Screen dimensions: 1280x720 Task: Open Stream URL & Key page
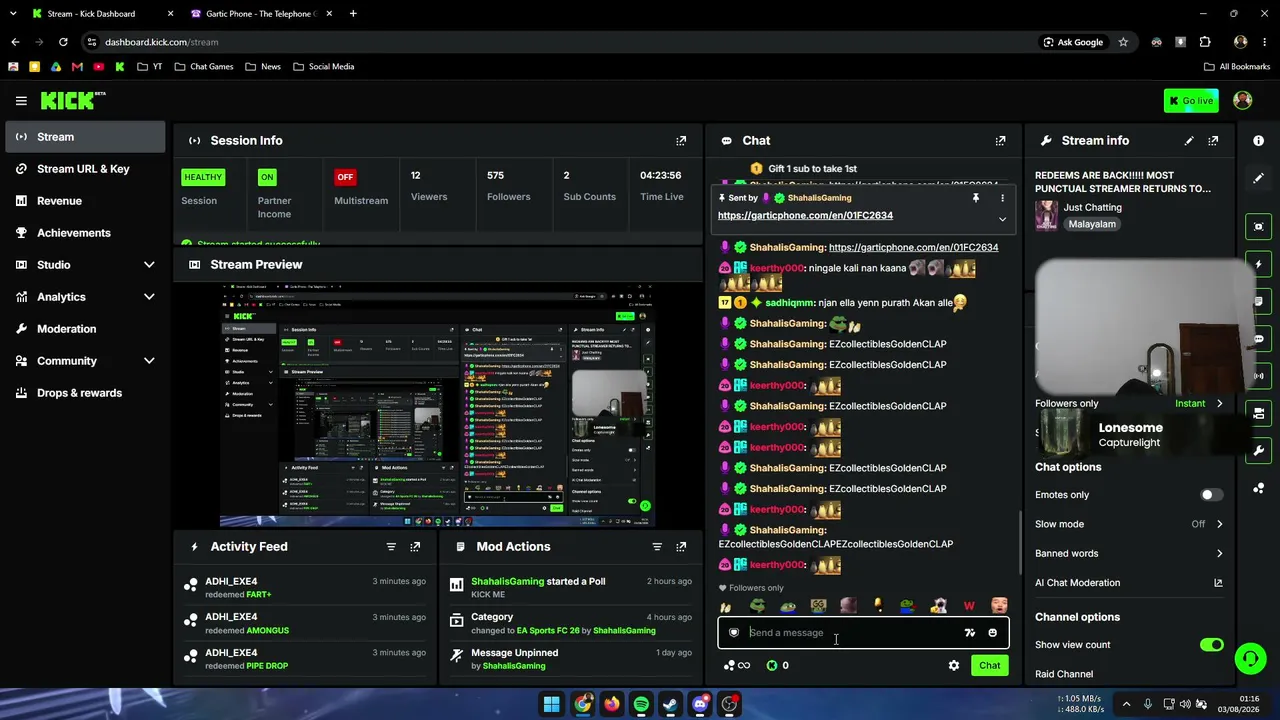(85, 169)
